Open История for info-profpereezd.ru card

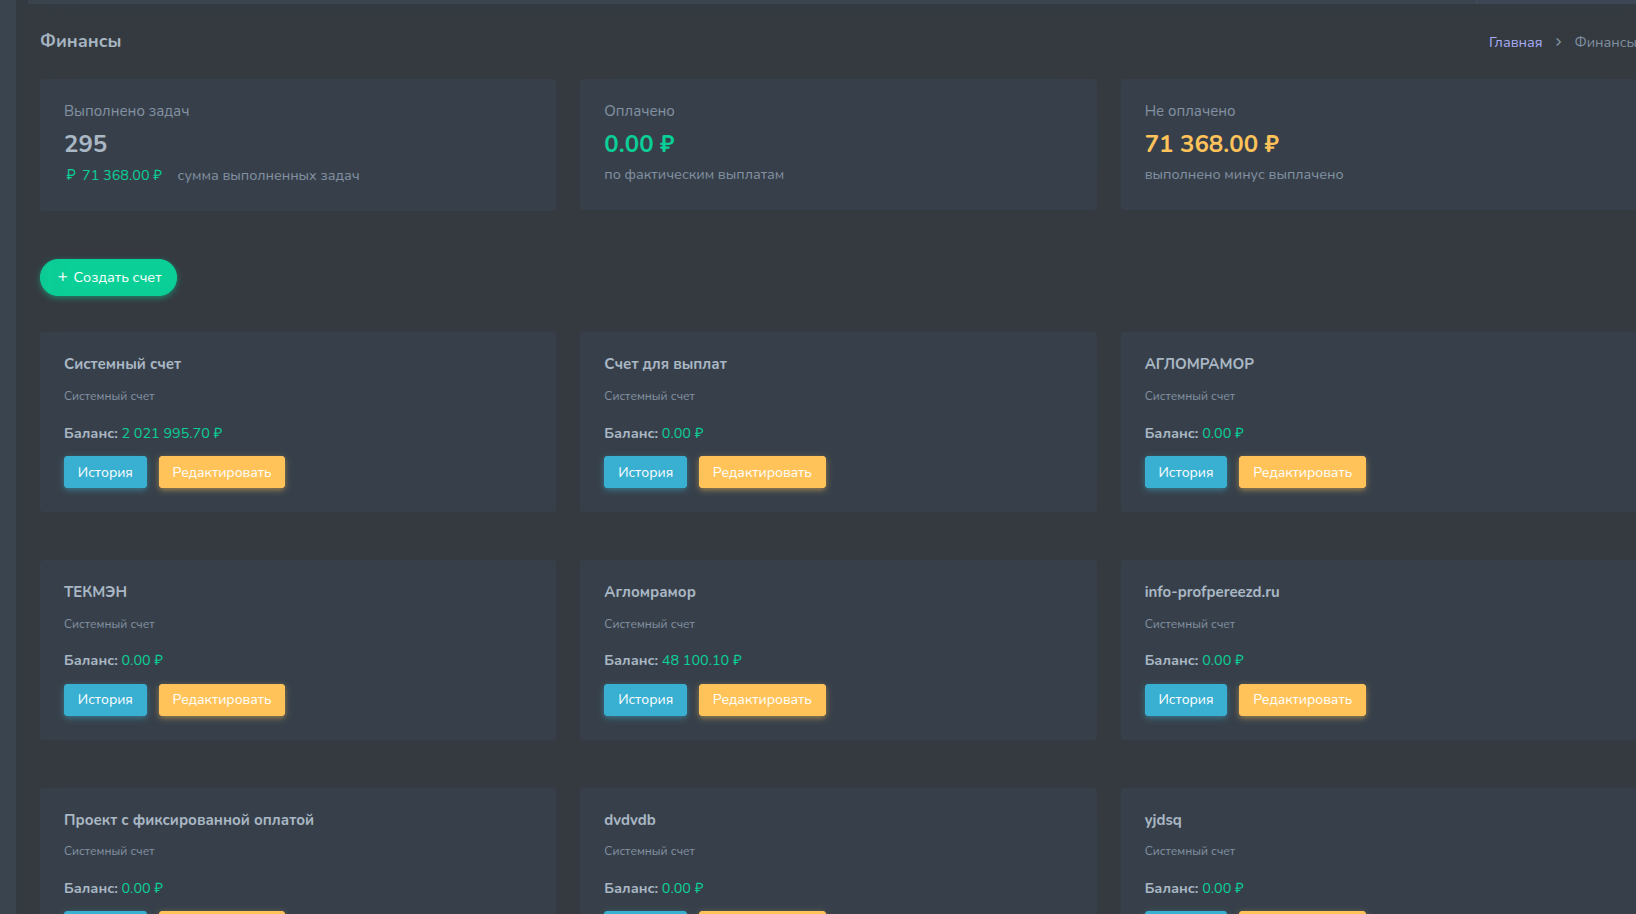[1185, 700]
